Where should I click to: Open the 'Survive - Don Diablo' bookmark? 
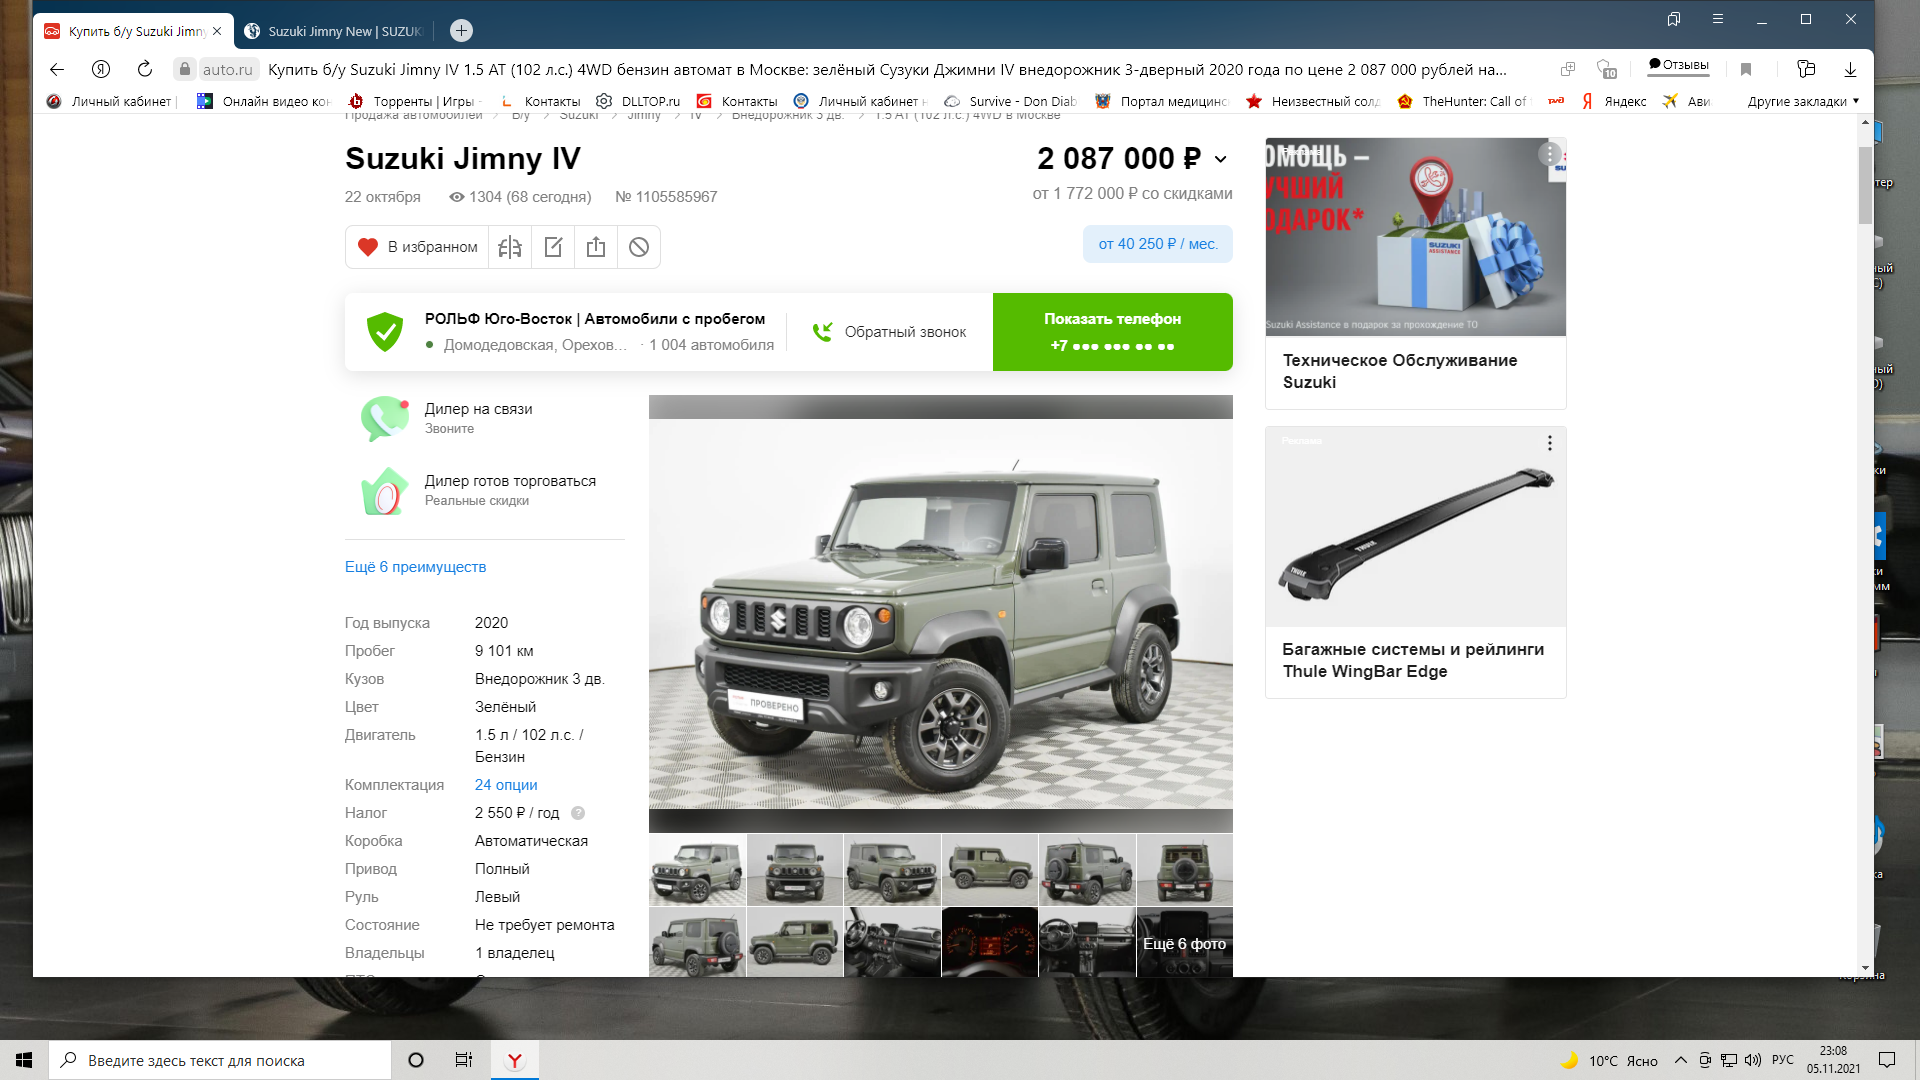tap(1010, 101)
